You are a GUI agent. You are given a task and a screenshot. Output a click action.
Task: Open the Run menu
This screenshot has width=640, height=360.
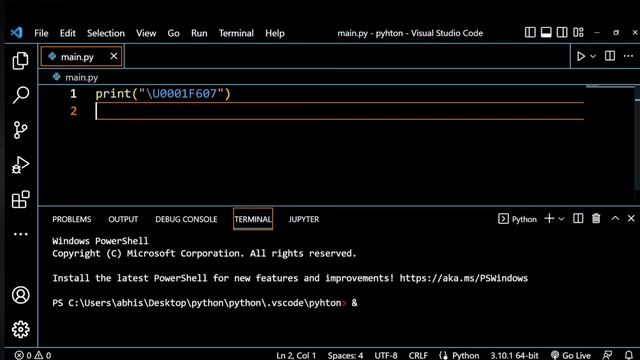[x=199, y=33]
